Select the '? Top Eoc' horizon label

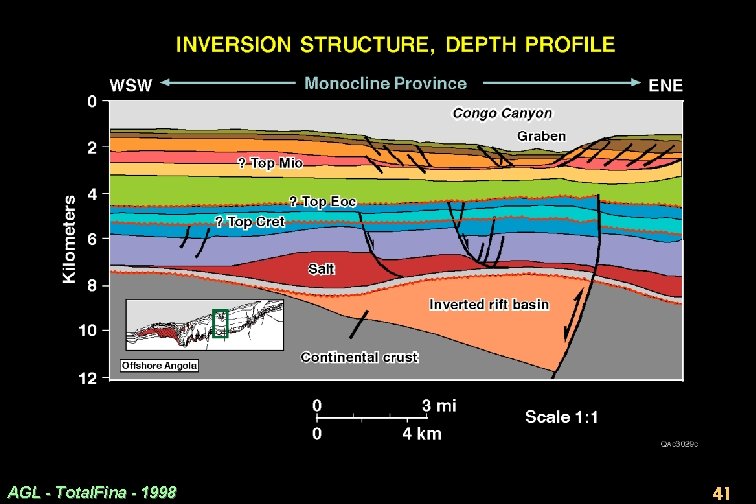point(323,201)
